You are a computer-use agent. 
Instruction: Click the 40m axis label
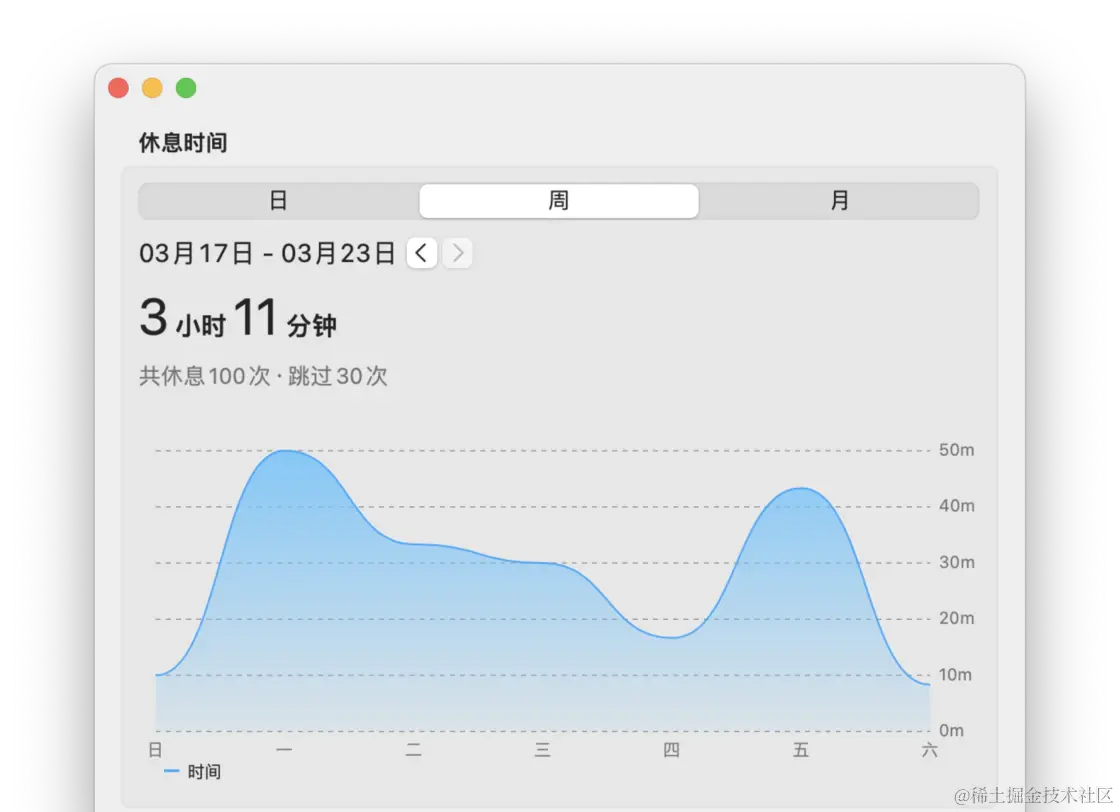point(956,506)
